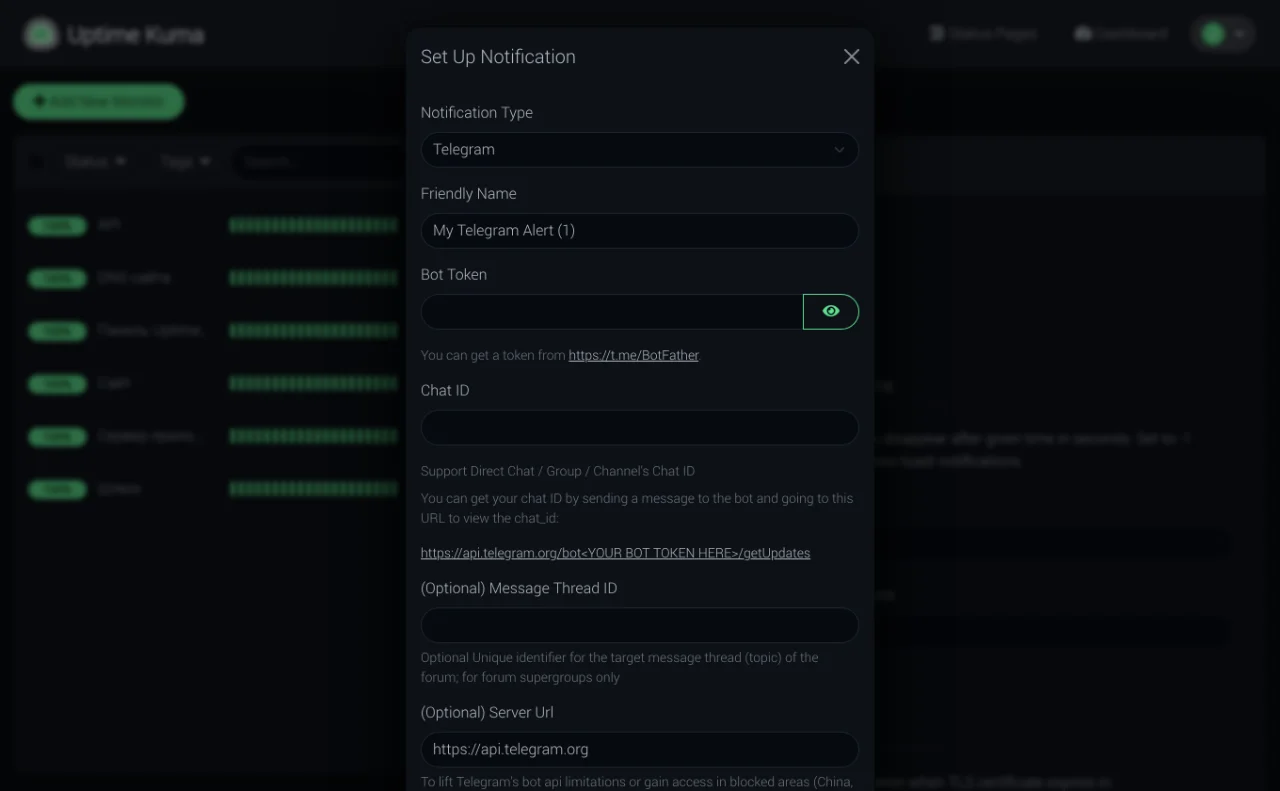Click the "Set Up Notification" dialog title
This screenshot has width=1280, height=791.
498,57
